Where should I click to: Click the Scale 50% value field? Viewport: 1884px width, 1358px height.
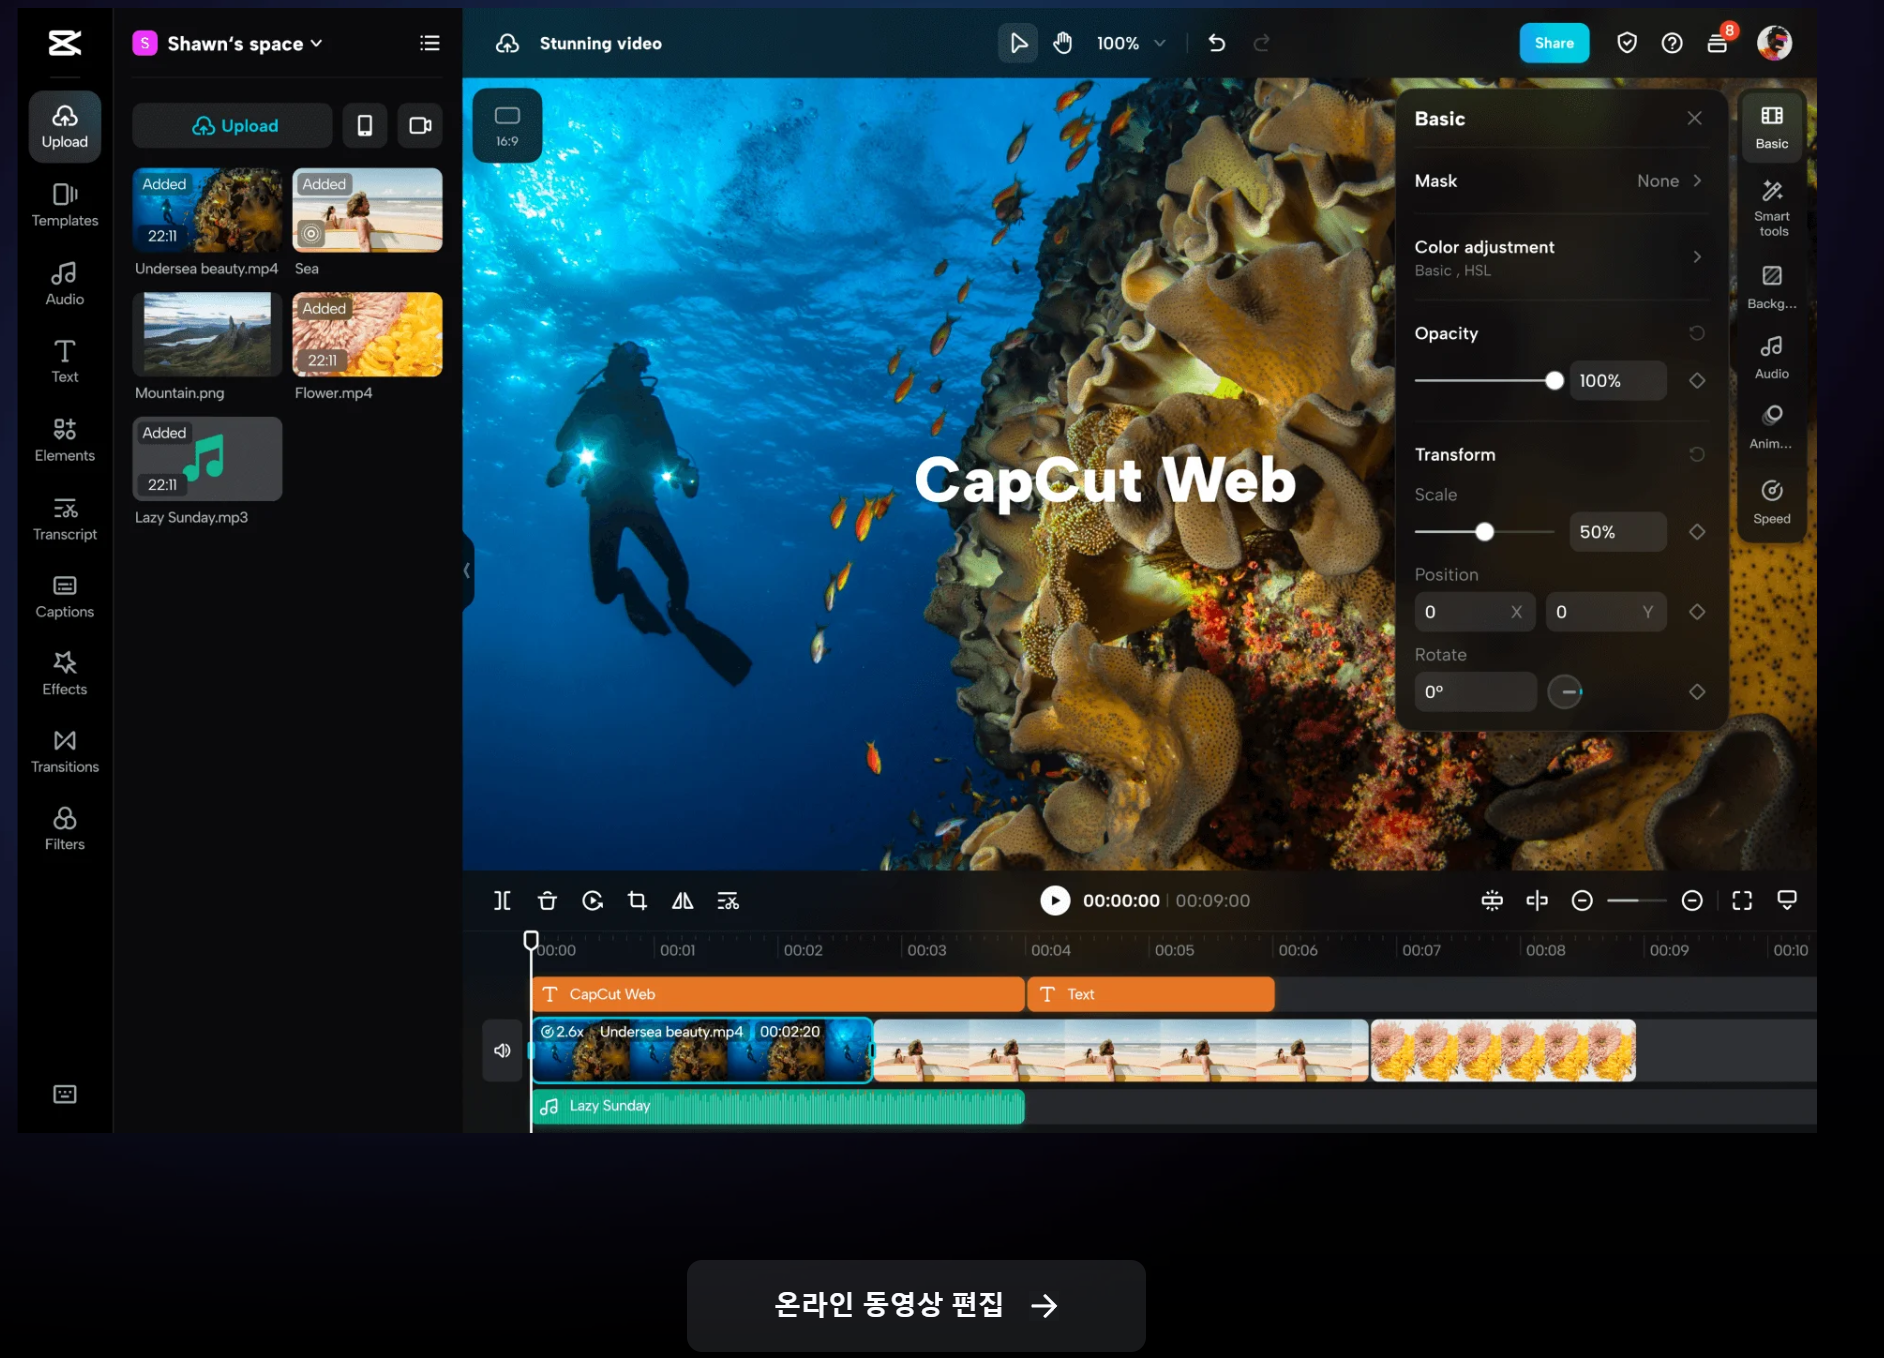1618,532
